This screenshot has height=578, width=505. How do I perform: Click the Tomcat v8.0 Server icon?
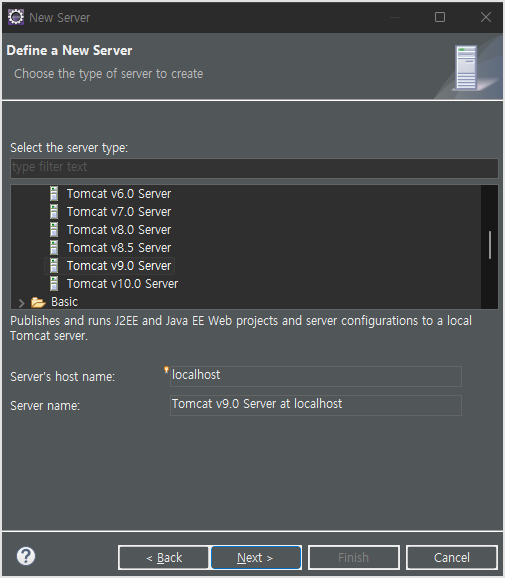point(54,230)
